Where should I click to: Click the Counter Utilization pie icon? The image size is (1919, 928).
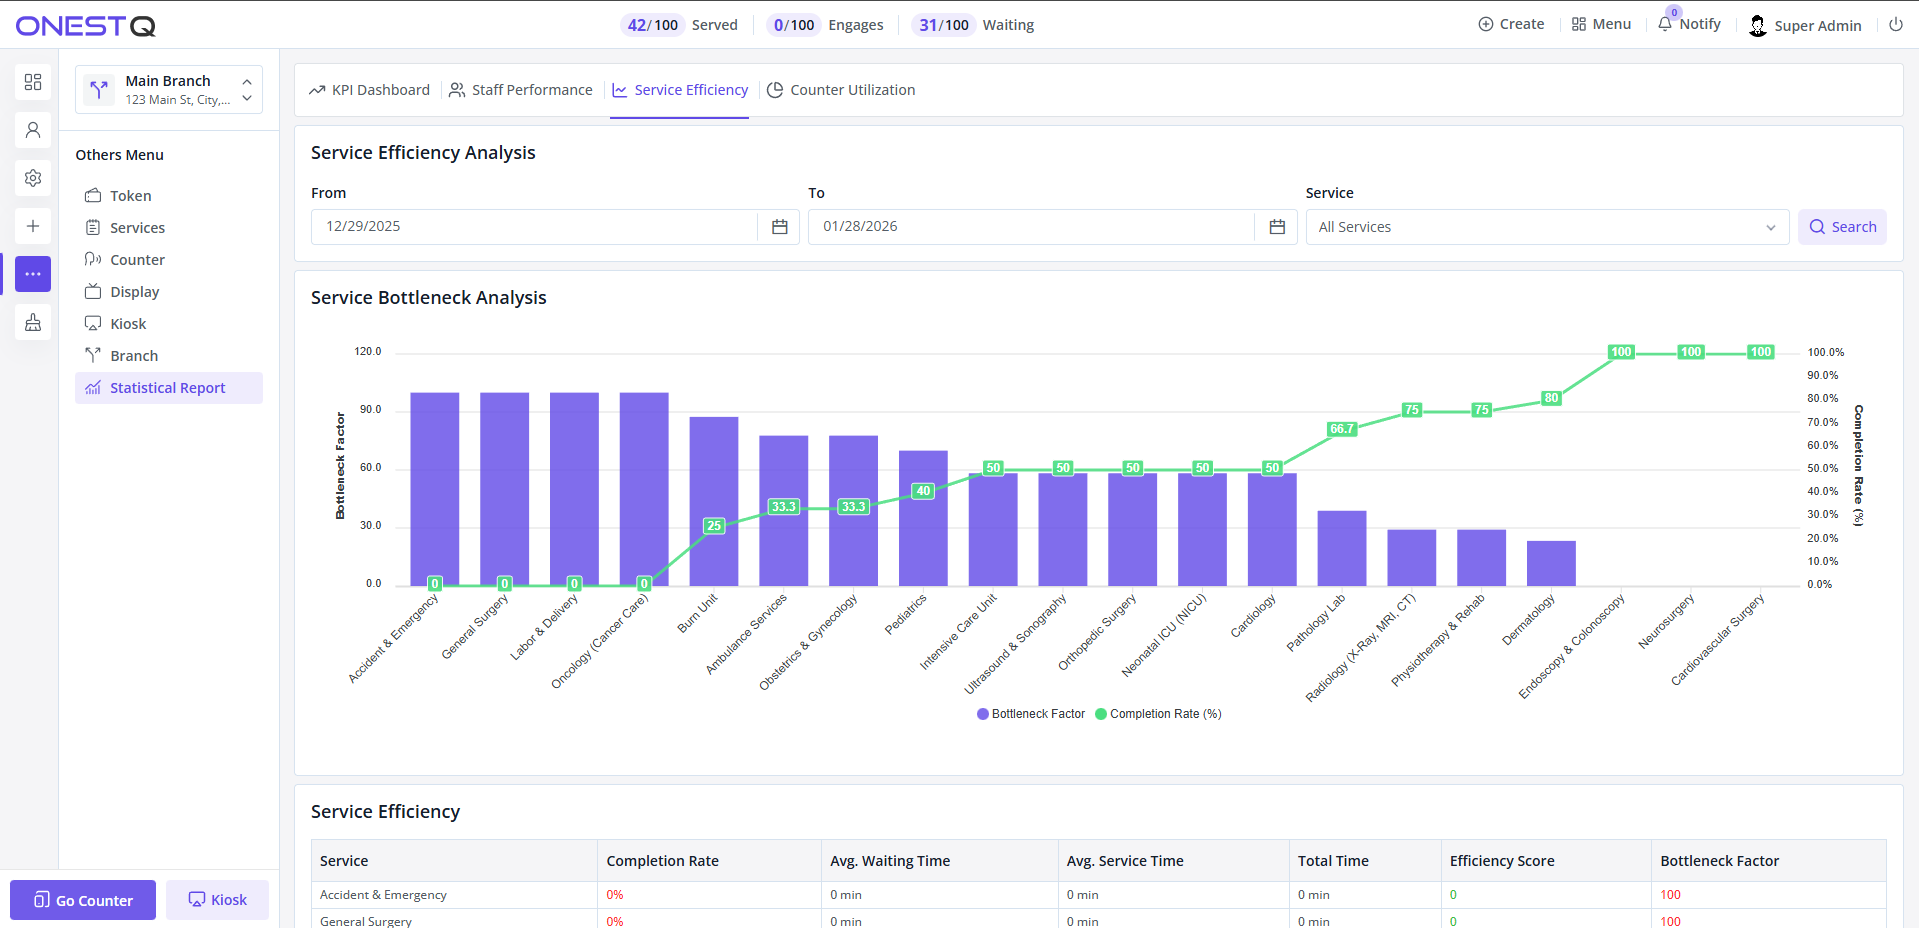pyautogui.click(x=775, y=90)
